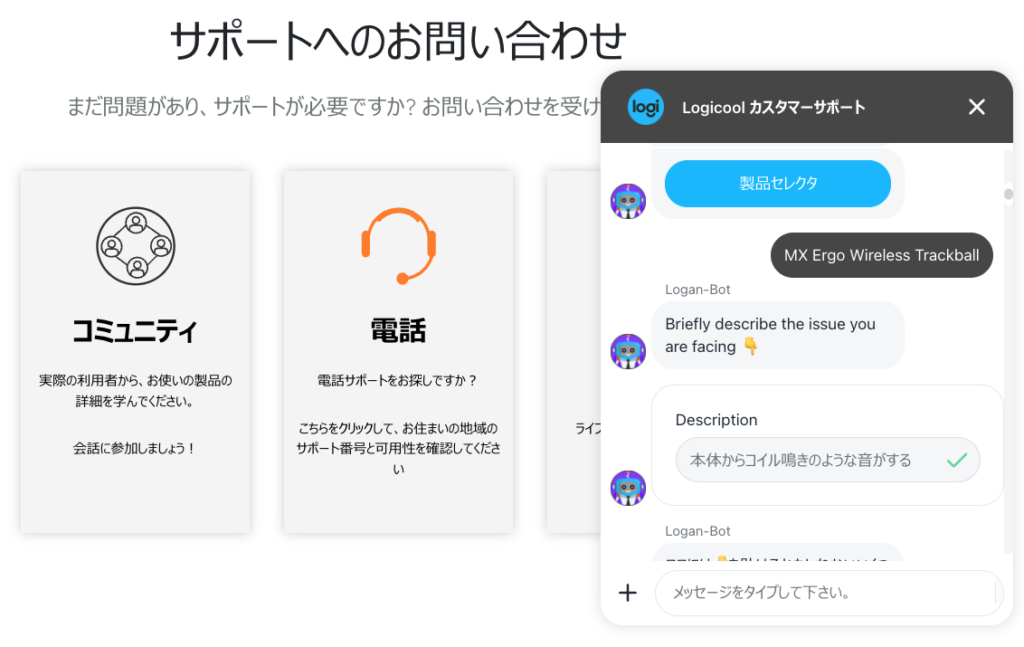Click the まだ問題があり subtitle text
The image size is (1024, 647).
click(334, 106)
